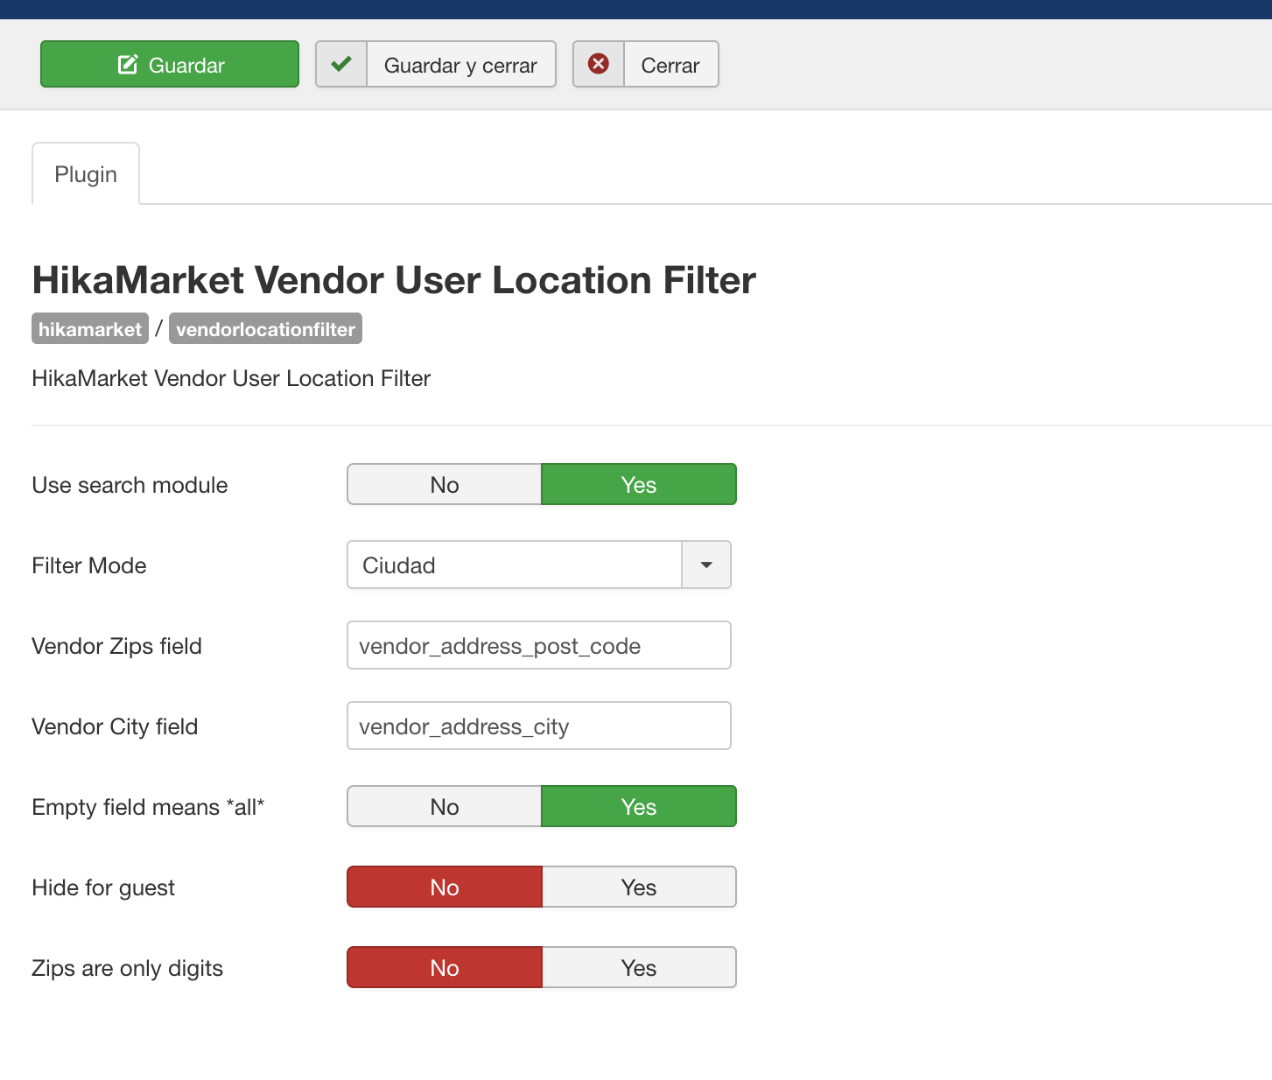
Task: Click the Vendor City field input
Action: point(539,726)
